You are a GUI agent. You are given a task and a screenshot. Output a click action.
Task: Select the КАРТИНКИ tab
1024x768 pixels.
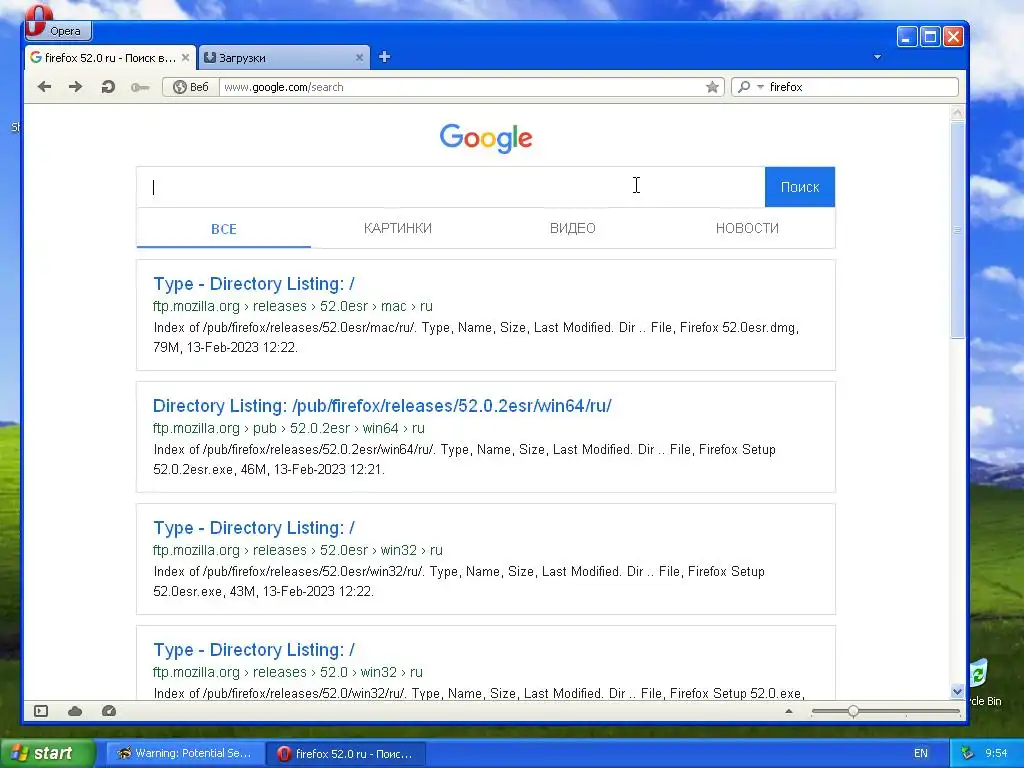tap(398, 229)
